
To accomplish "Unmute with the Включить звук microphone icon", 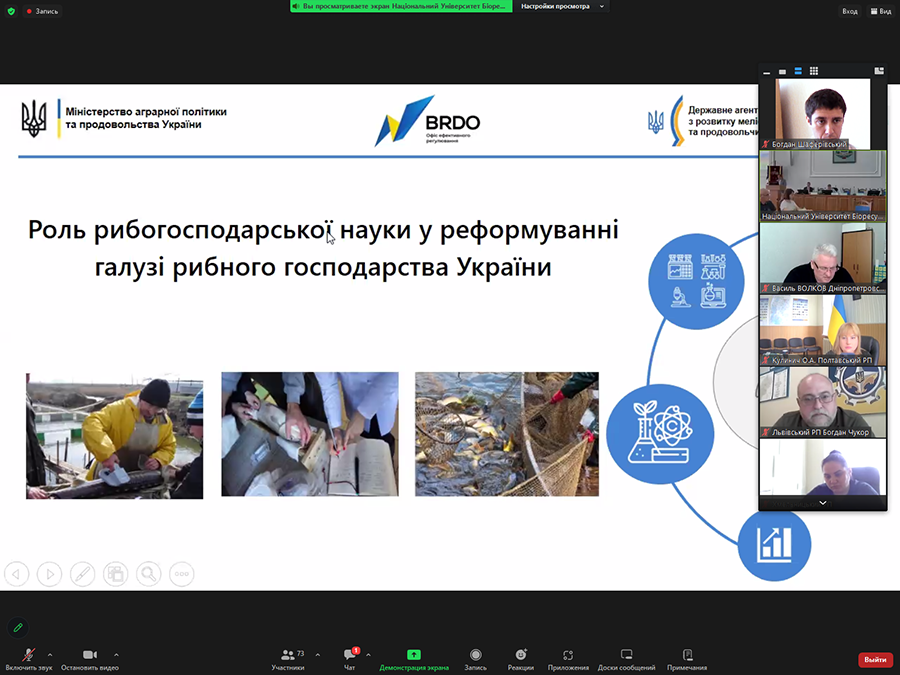I will point(29,659).
